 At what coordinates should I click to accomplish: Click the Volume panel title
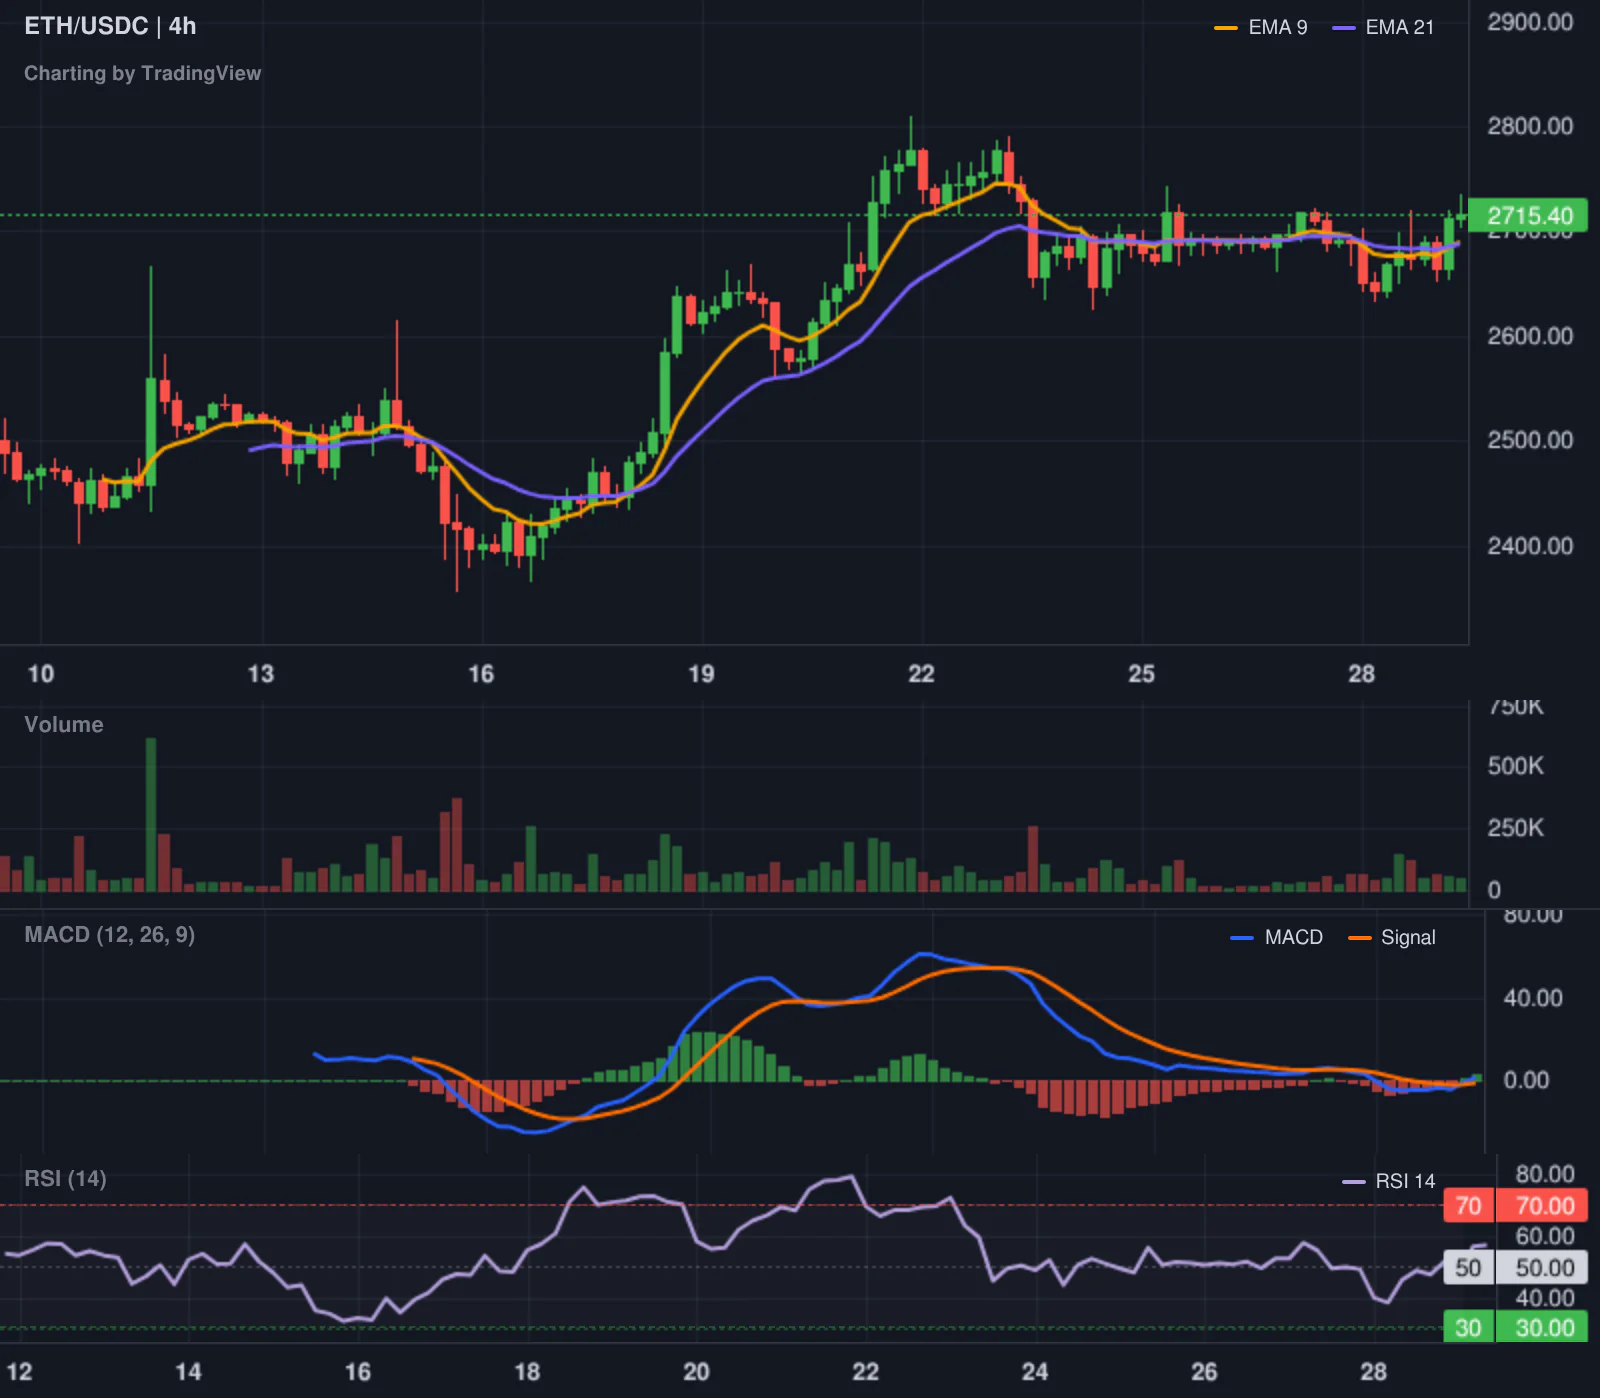pyautogui.click(x=64, y=725)
